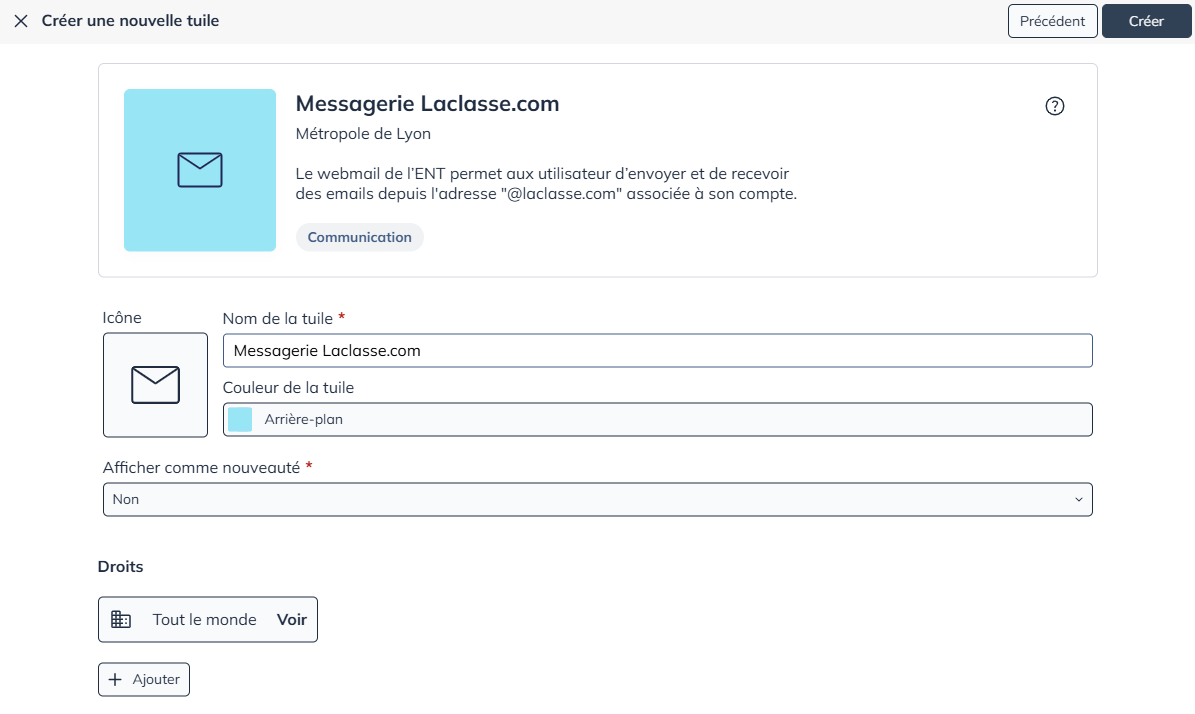
Task: Focus the Nom de la tuile field
Action: (658, 351)
